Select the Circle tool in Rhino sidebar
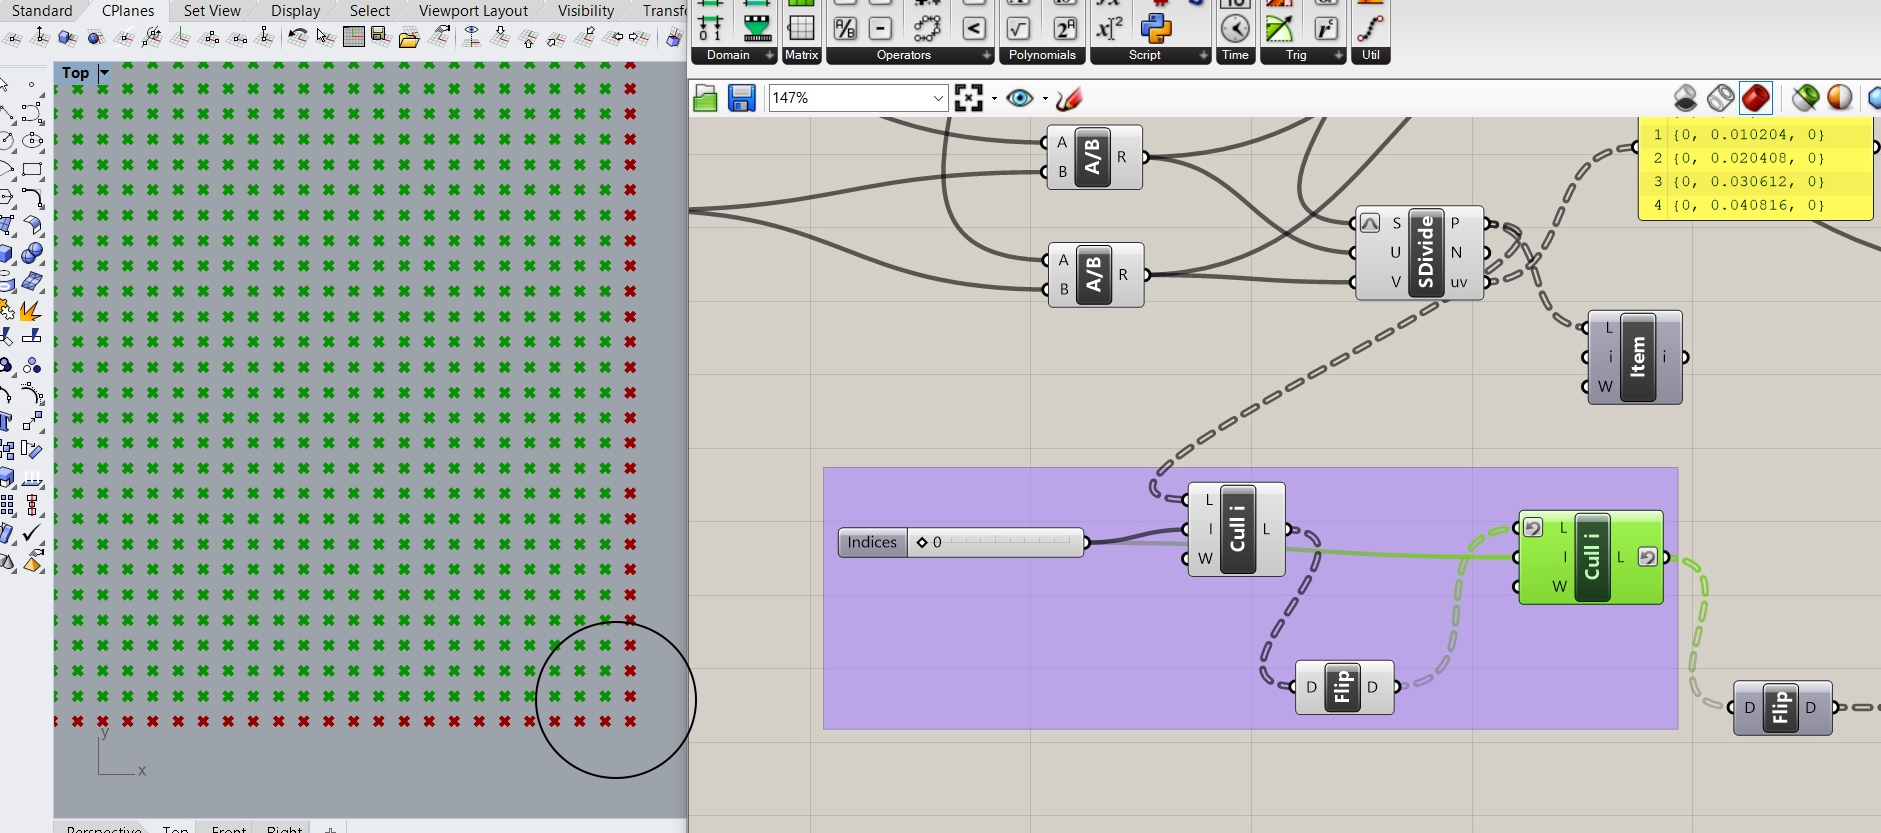 click(x=6, y=141)
